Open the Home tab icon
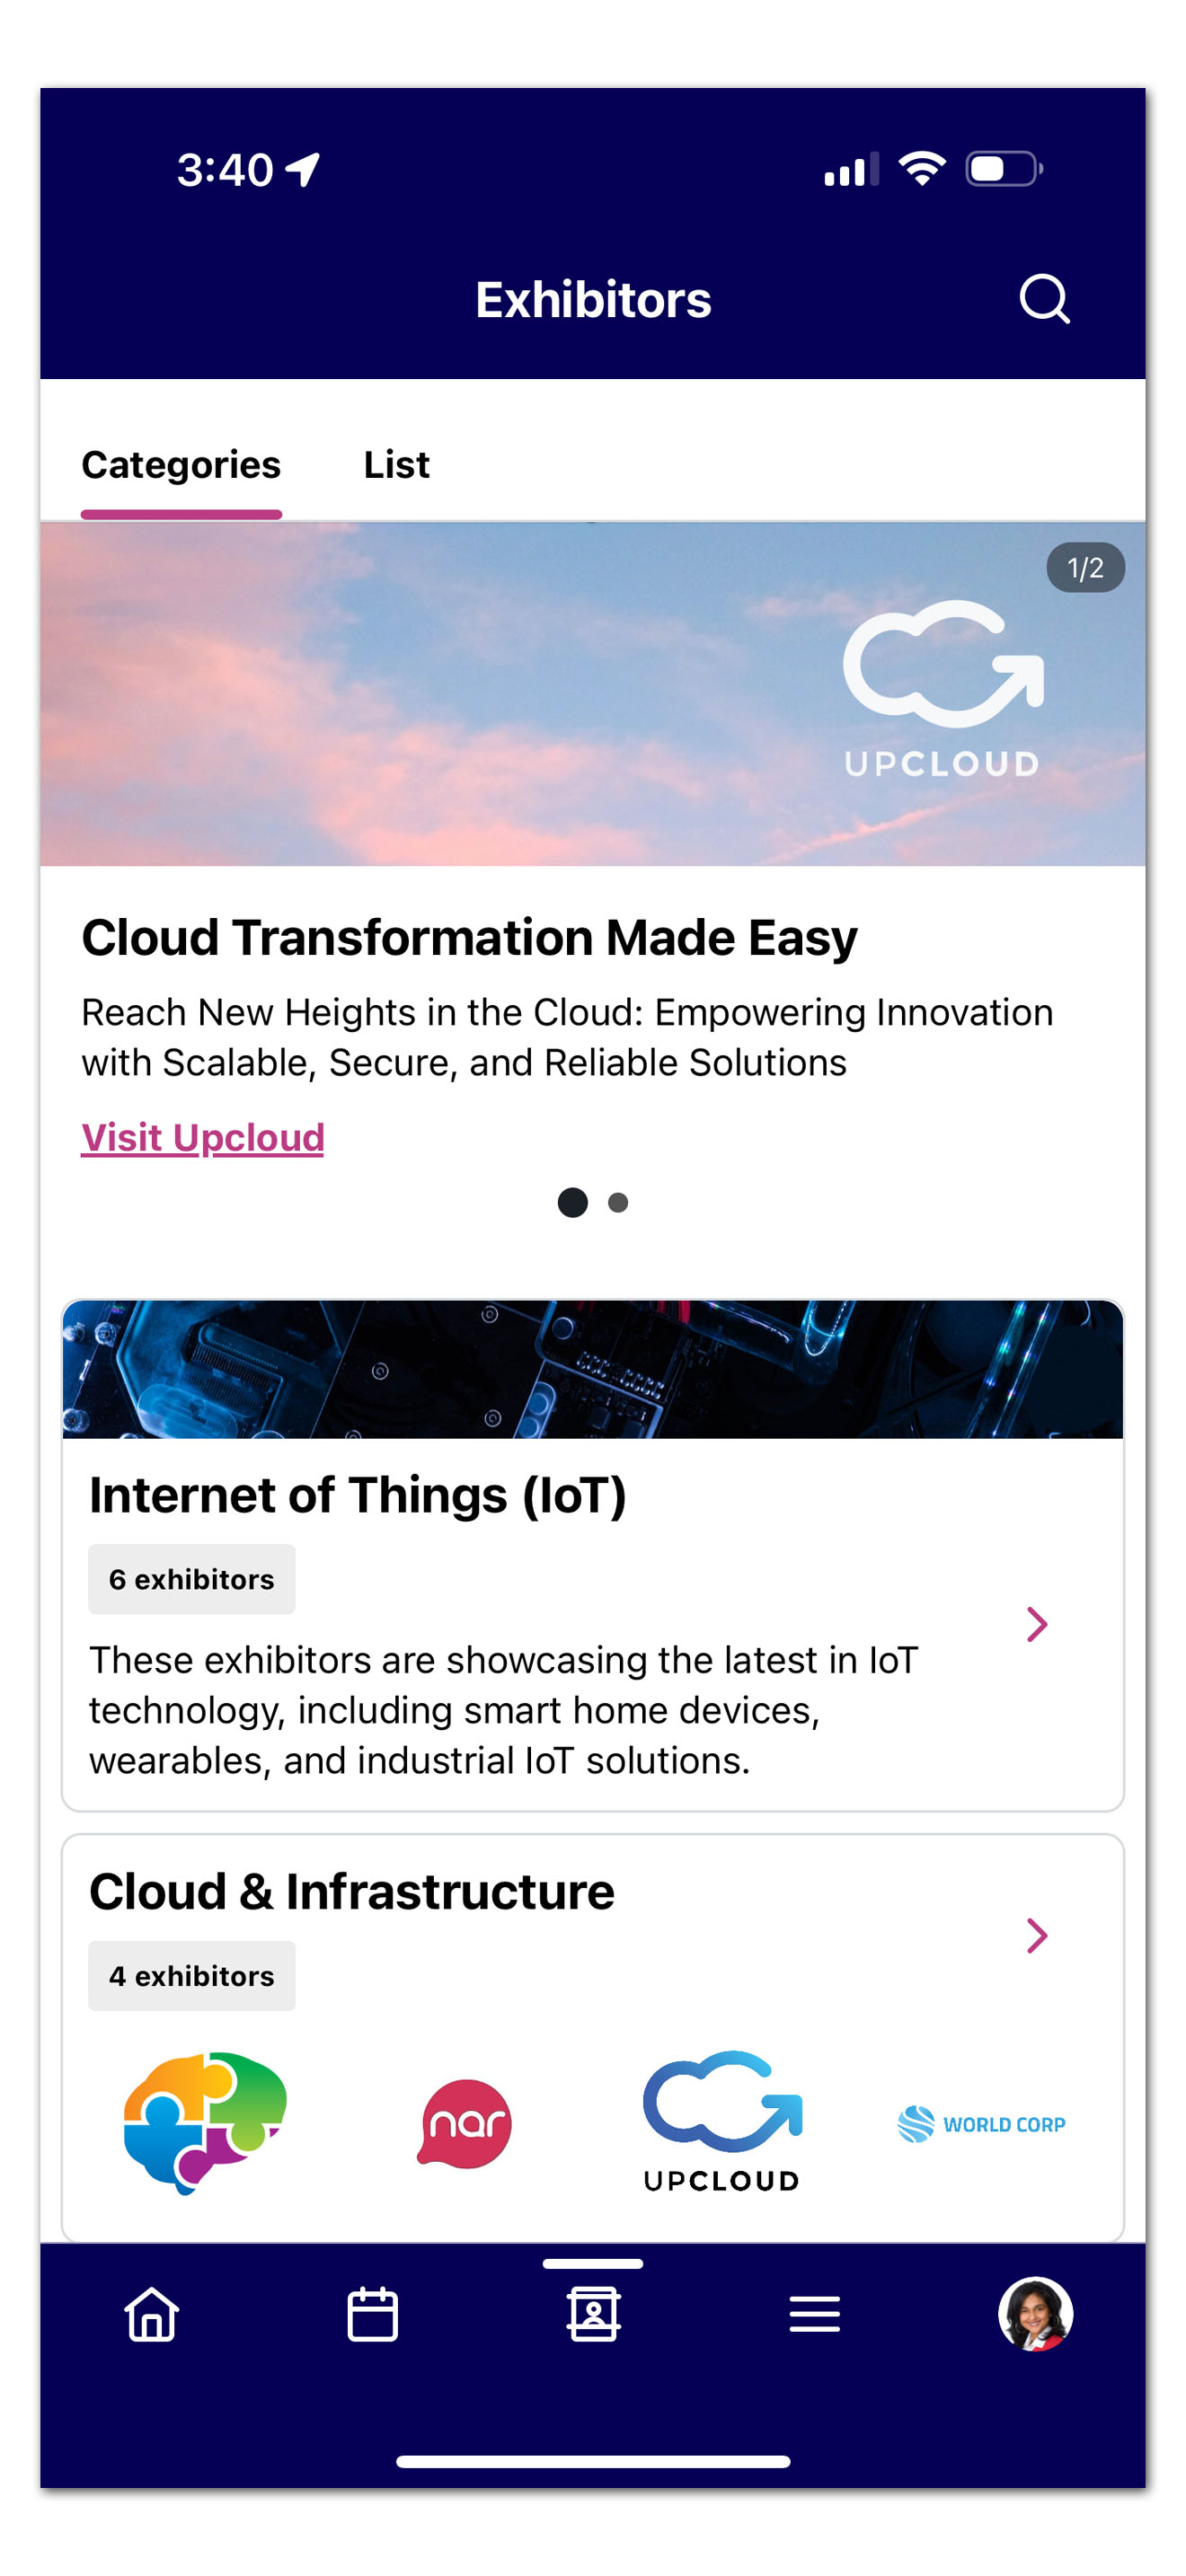Image resolution: width=1186 pixels, height=2576 pixels. 151,2314
